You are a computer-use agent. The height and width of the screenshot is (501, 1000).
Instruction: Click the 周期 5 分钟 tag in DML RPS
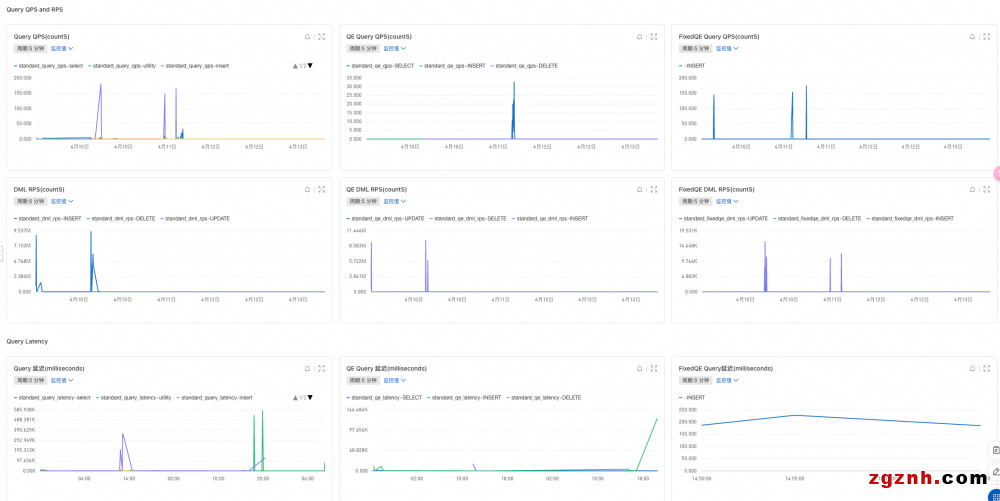(x=29, y=201)
